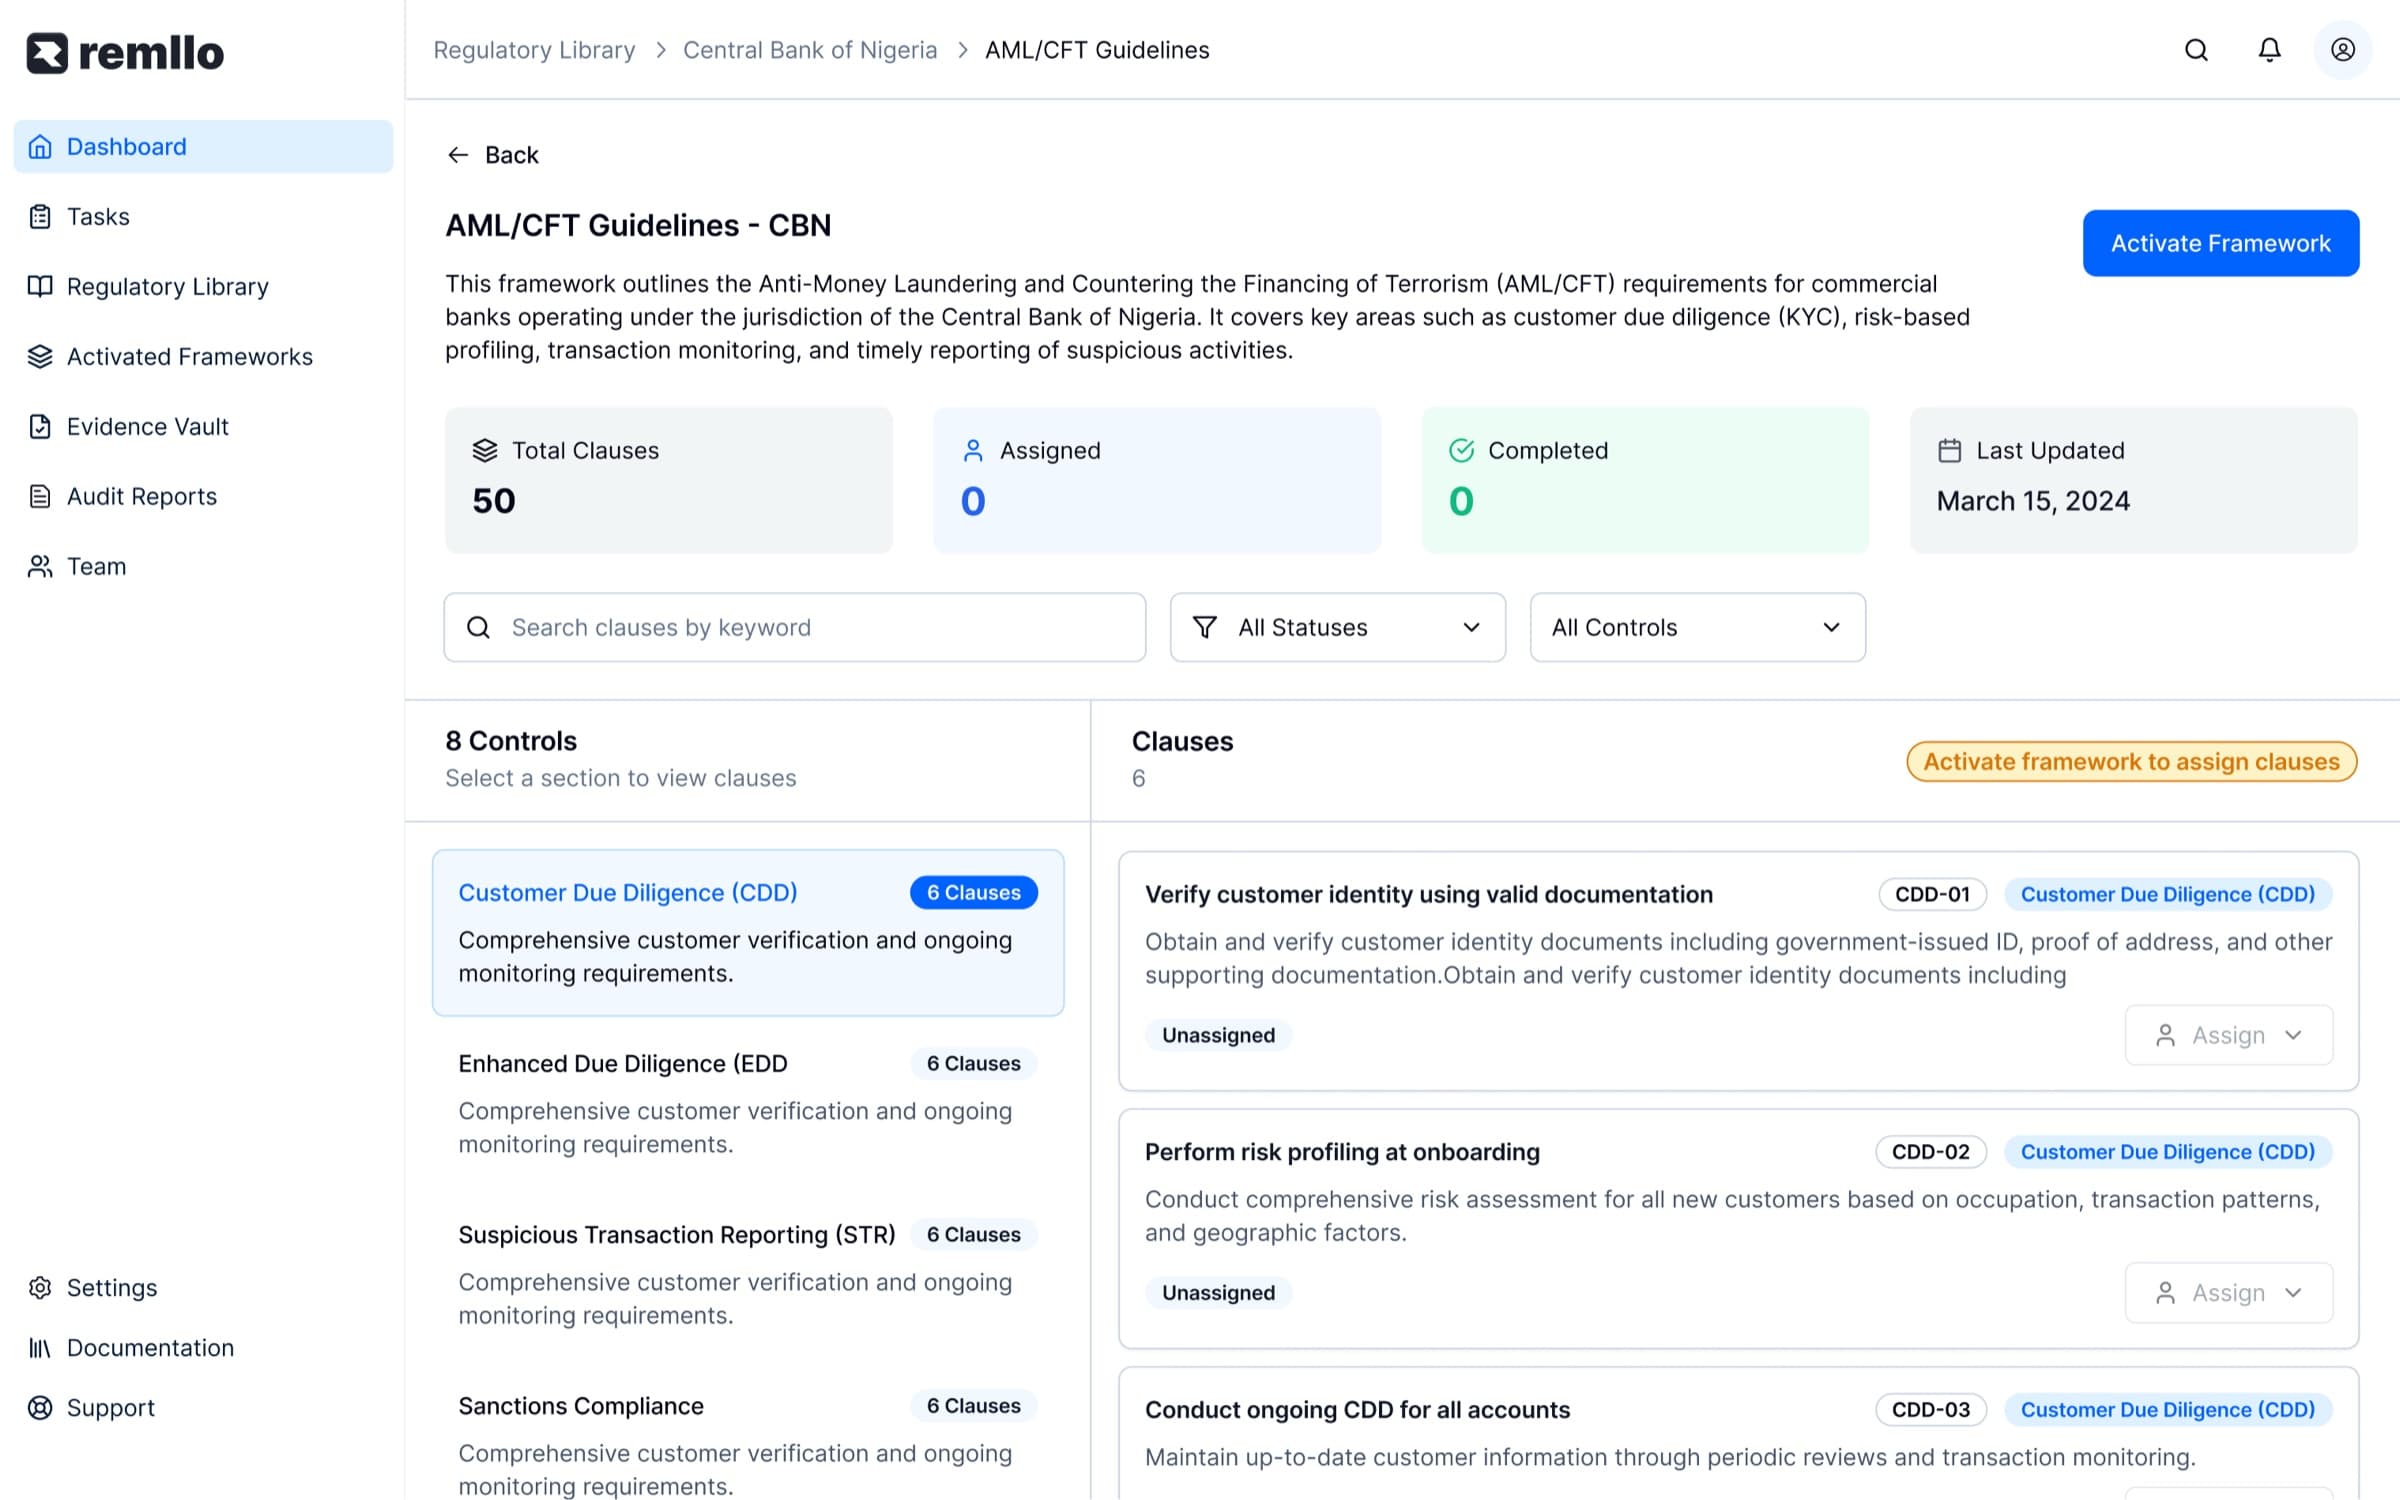Click the AML/CFT Guidelines breadcrumb

click(x=1097, y=50)
